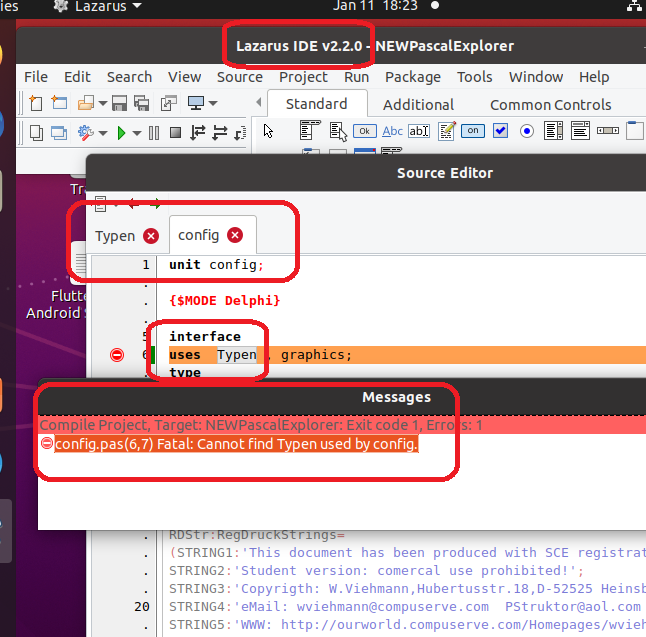Image resolution: width=646 pixels, height=637 pixels.
Task: Open the Help menu
Action: point(594,77)
